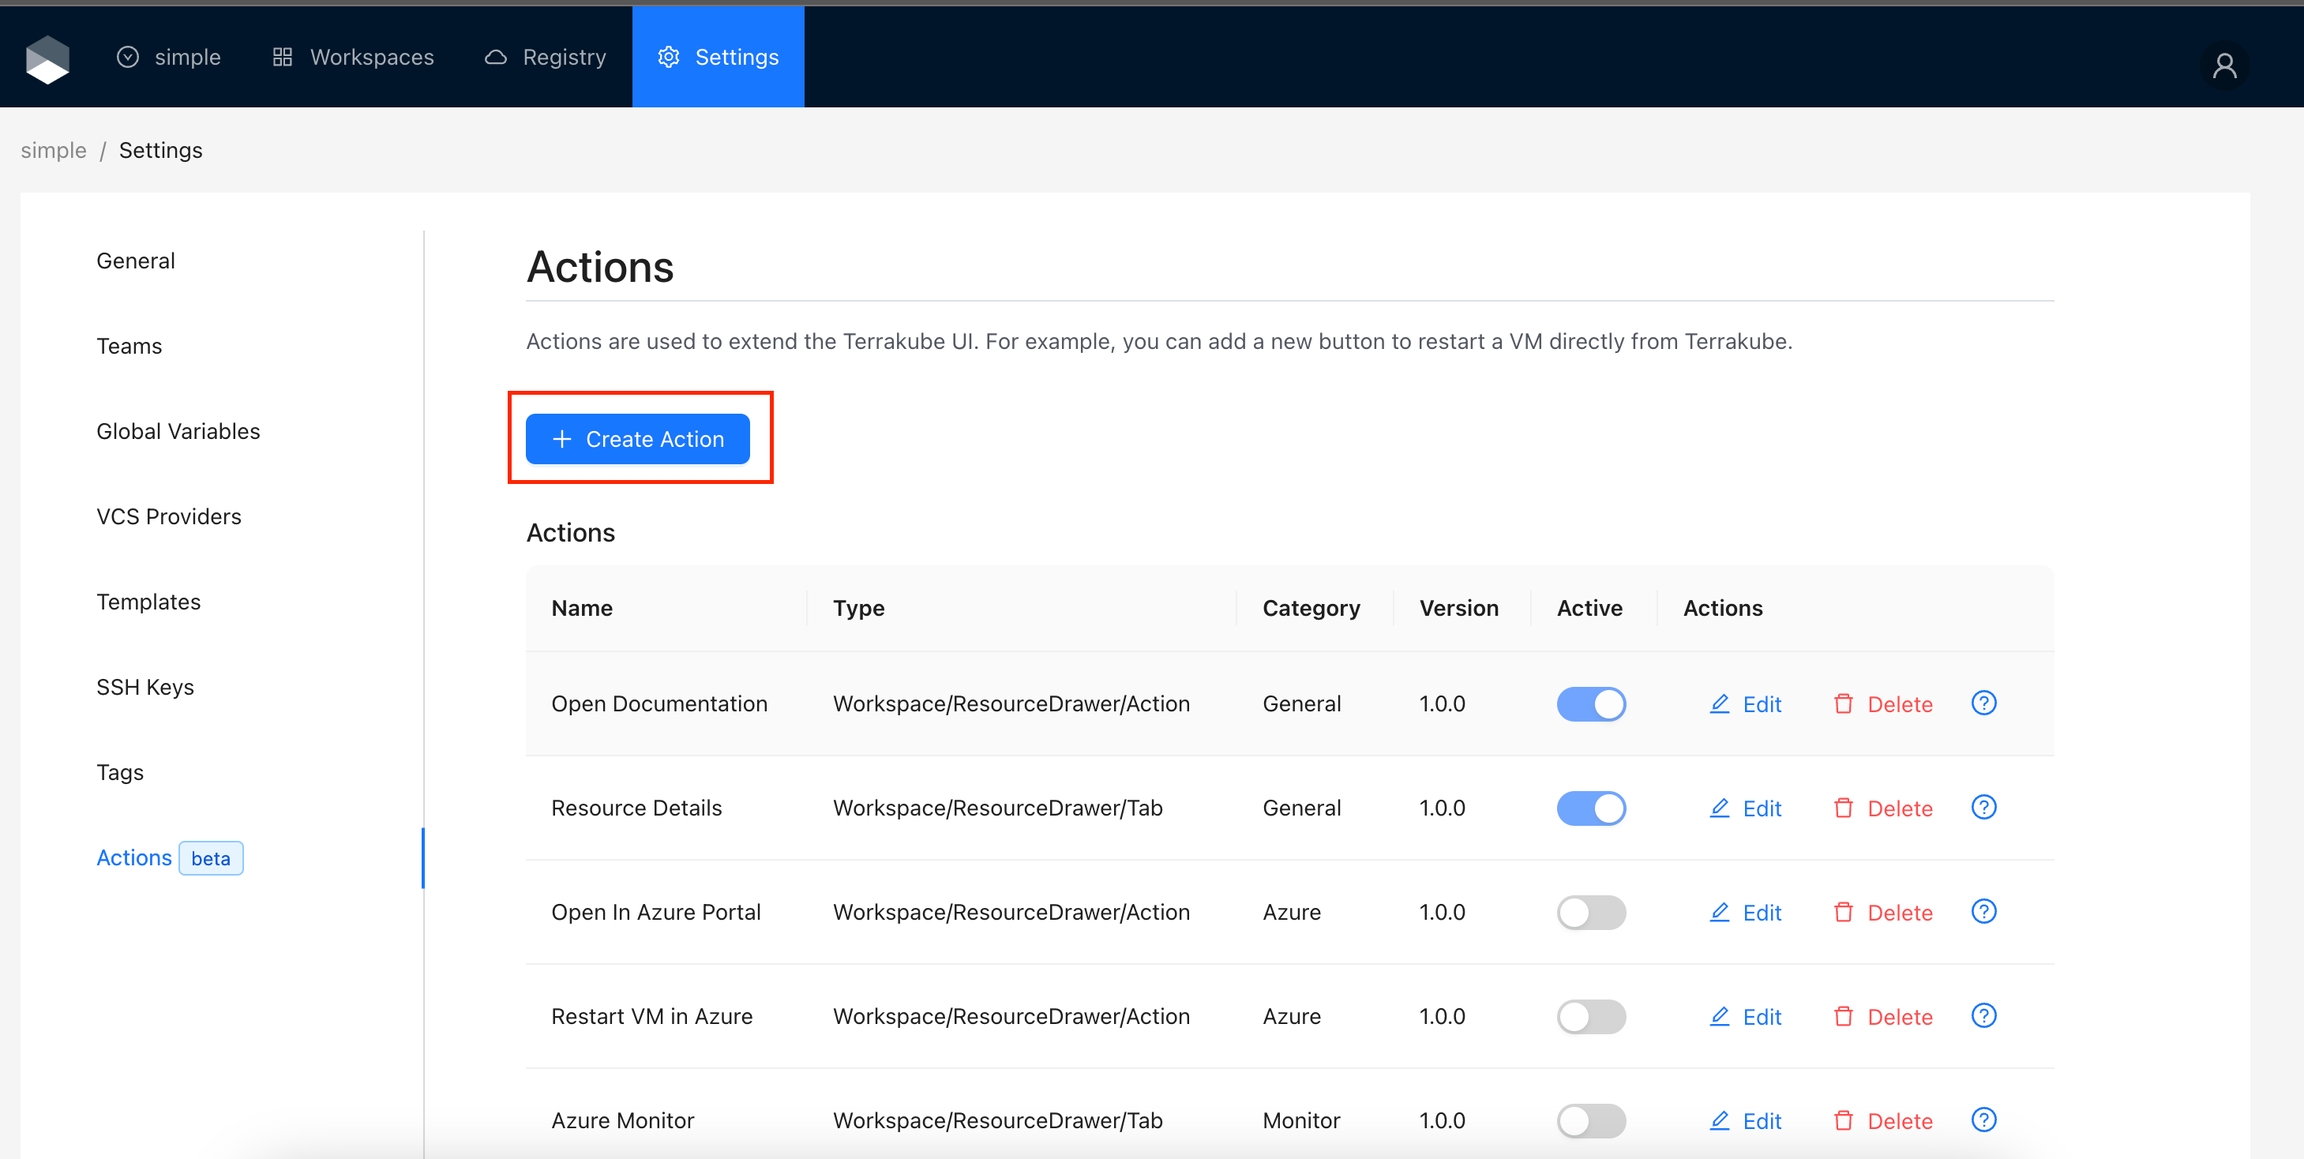Go to the Registry navigation tab

pos(546,57)
